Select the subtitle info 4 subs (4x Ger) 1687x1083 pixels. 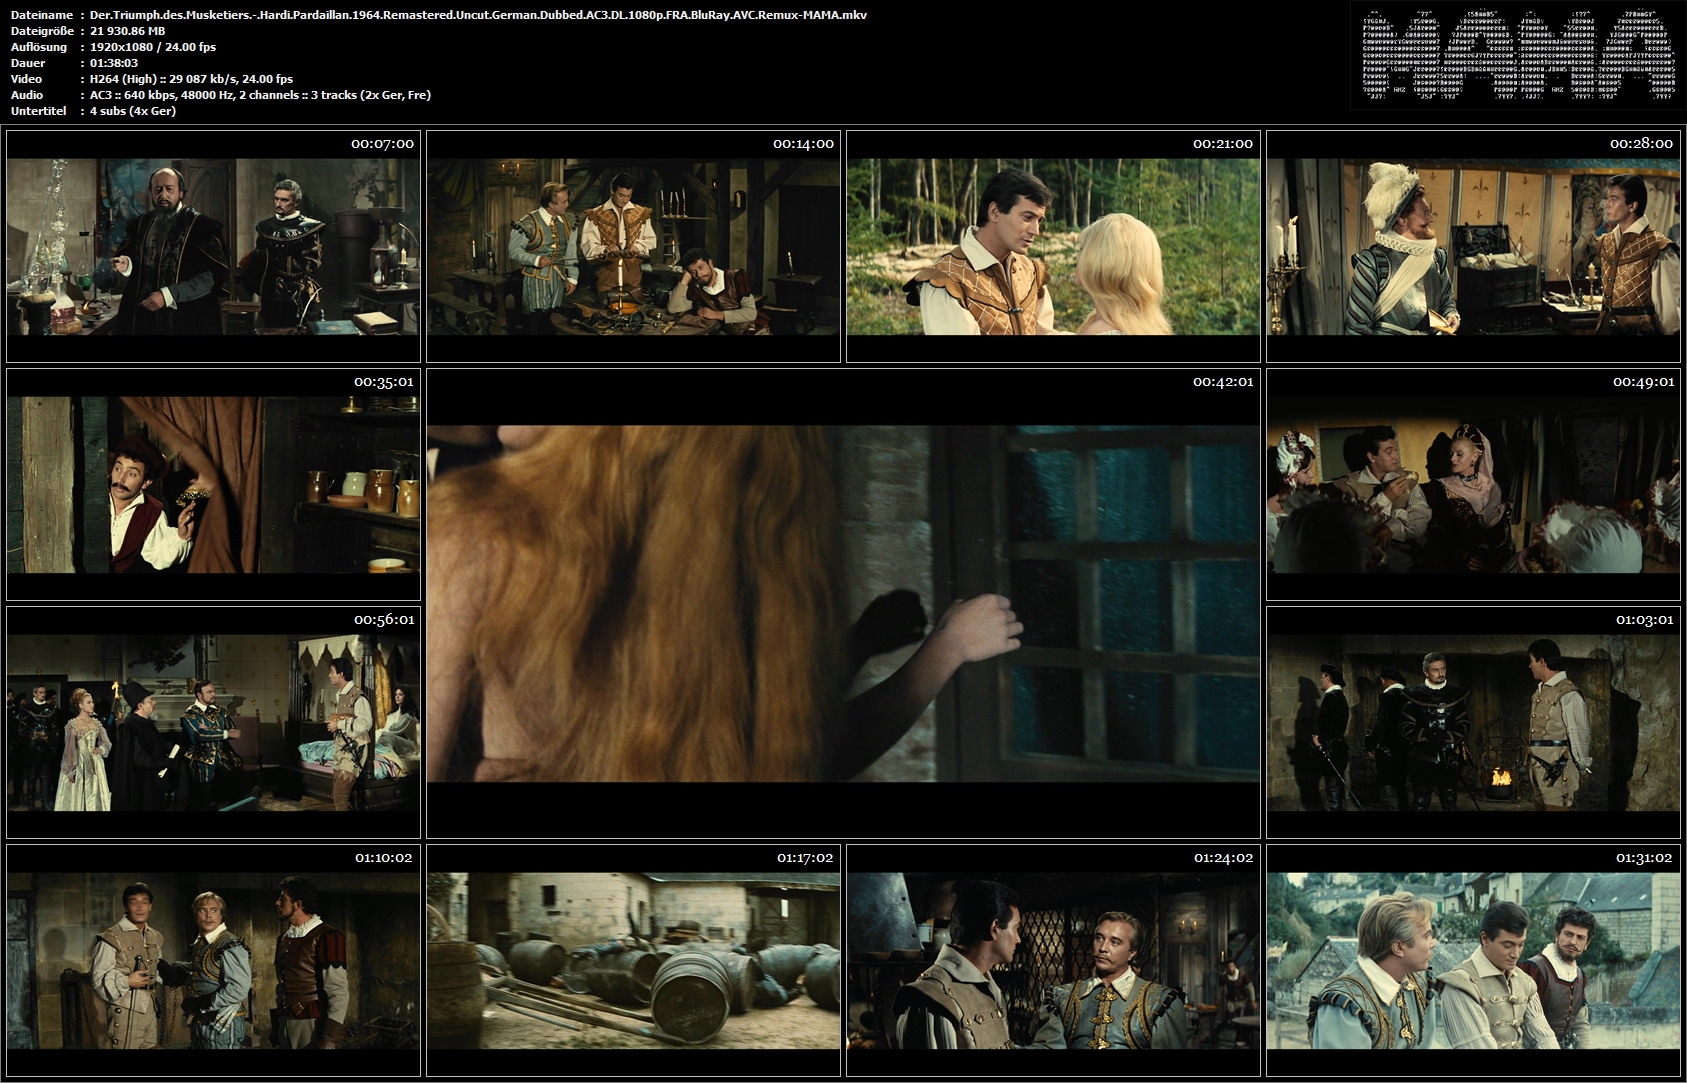132,111
